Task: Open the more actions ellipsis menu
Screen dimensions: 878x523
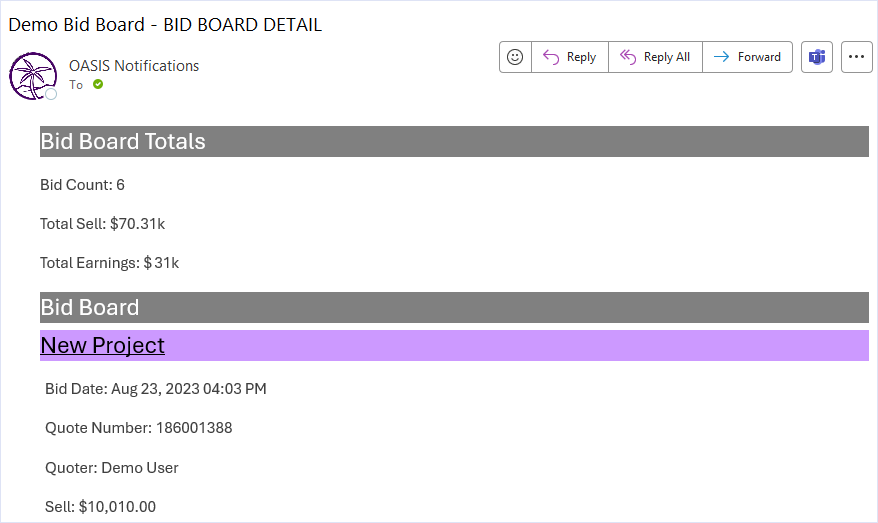Action: (856, 57)
